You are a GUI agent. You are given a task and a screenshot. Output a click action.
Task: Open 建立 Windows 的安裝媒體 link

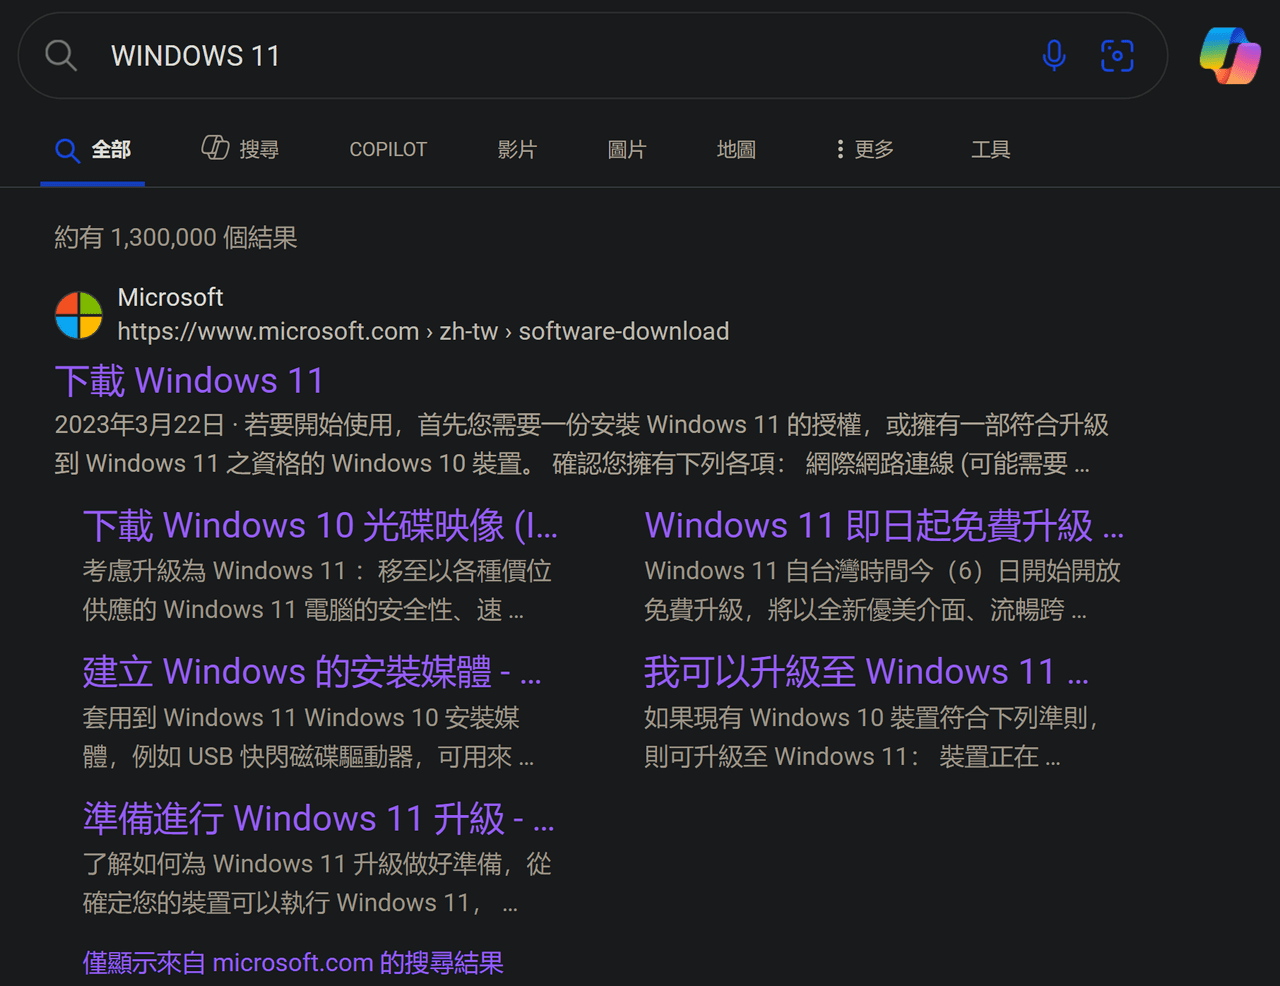[312, 672]
